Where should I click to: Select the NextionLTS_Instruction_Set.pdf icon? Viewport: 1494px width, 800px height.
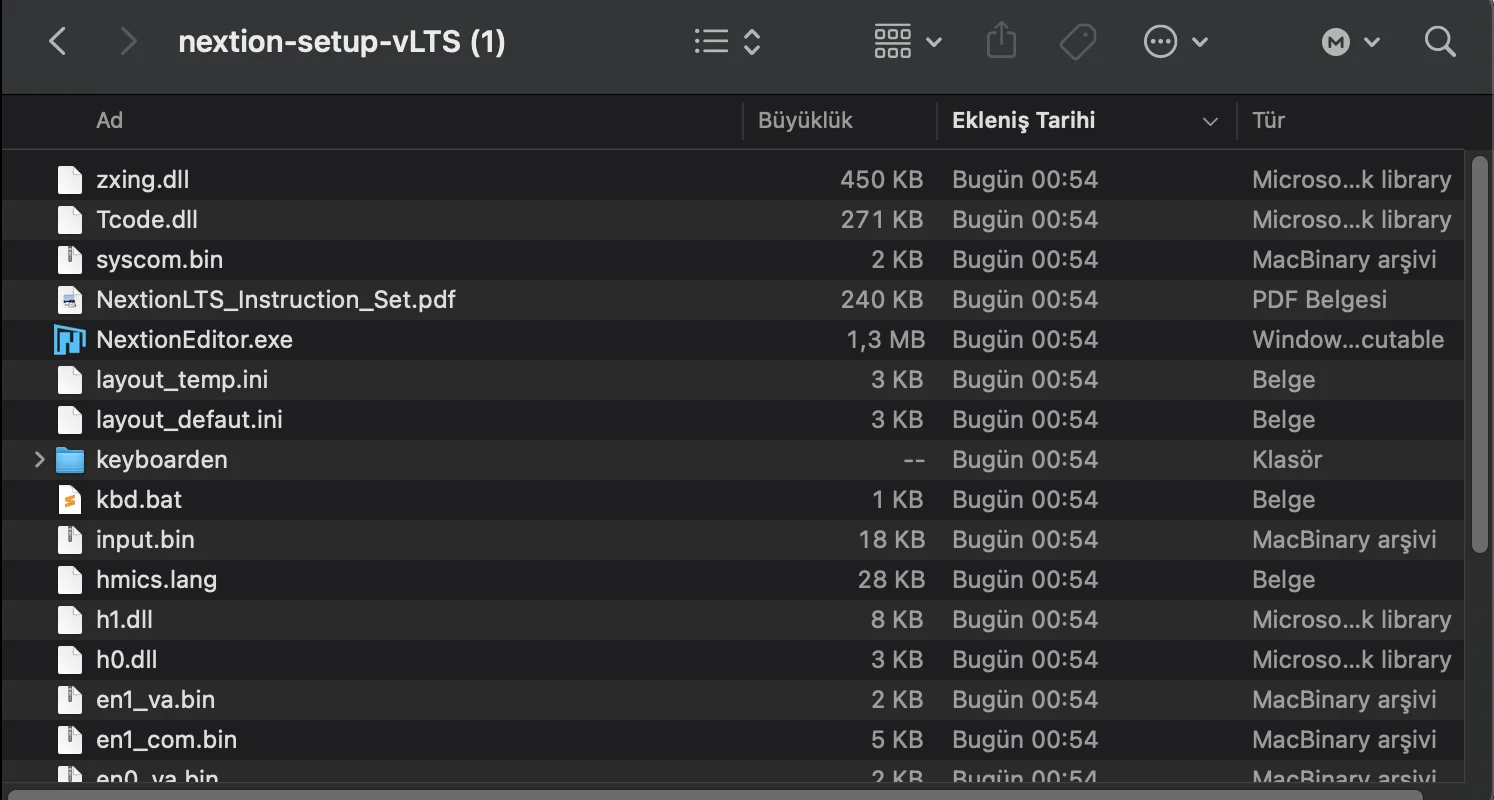69,300
